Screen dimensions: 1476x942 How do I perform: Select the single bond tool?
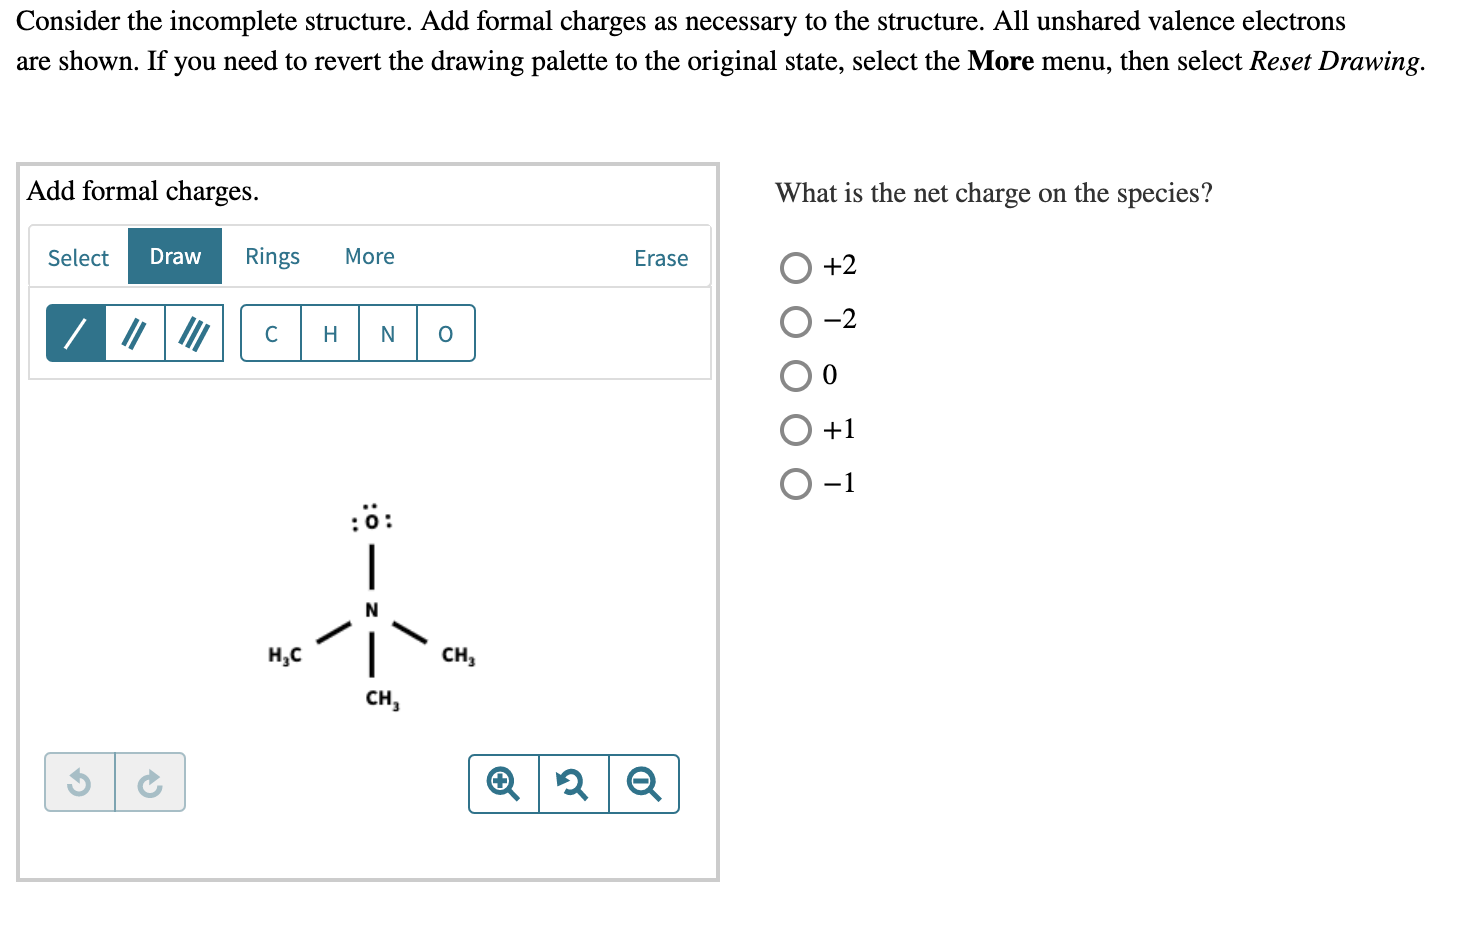point(75,332)
